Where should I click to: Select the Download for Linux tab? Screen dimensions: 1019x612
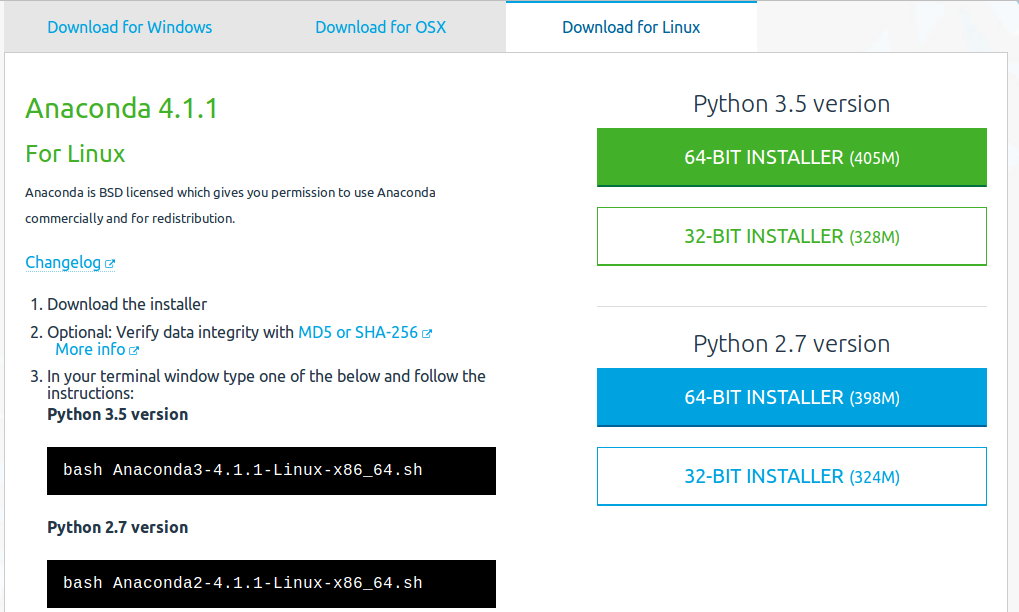(x=631, y=27)
